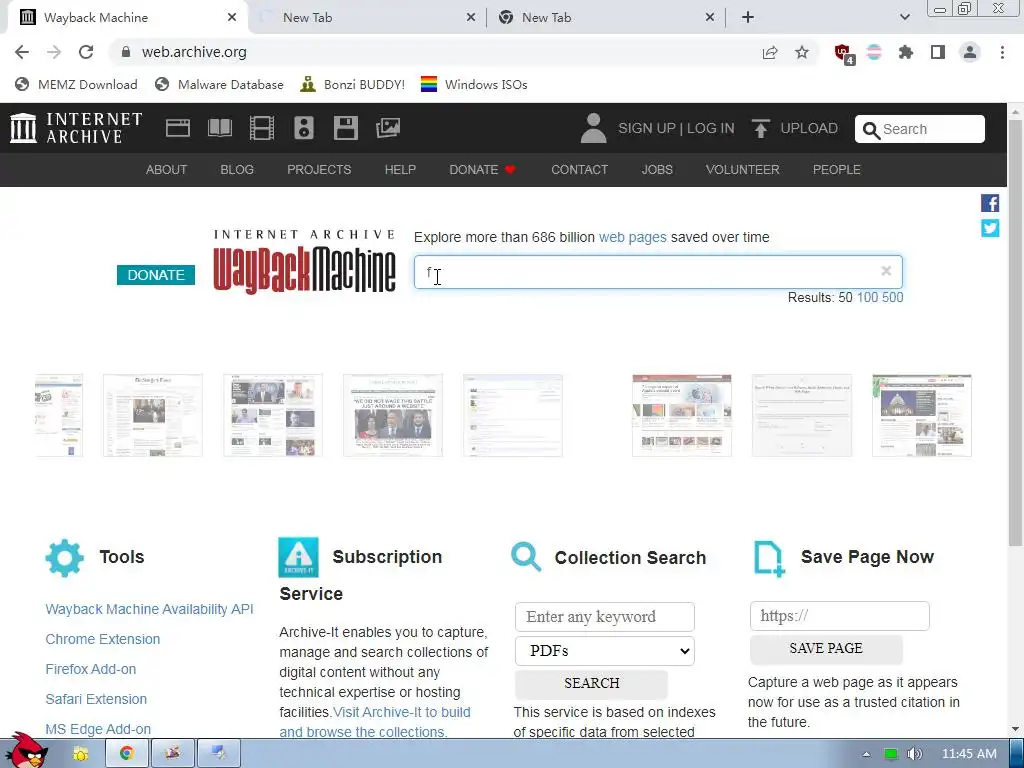
Task: Open the Firefox Add-on link
Action: (x=91, y=669)
